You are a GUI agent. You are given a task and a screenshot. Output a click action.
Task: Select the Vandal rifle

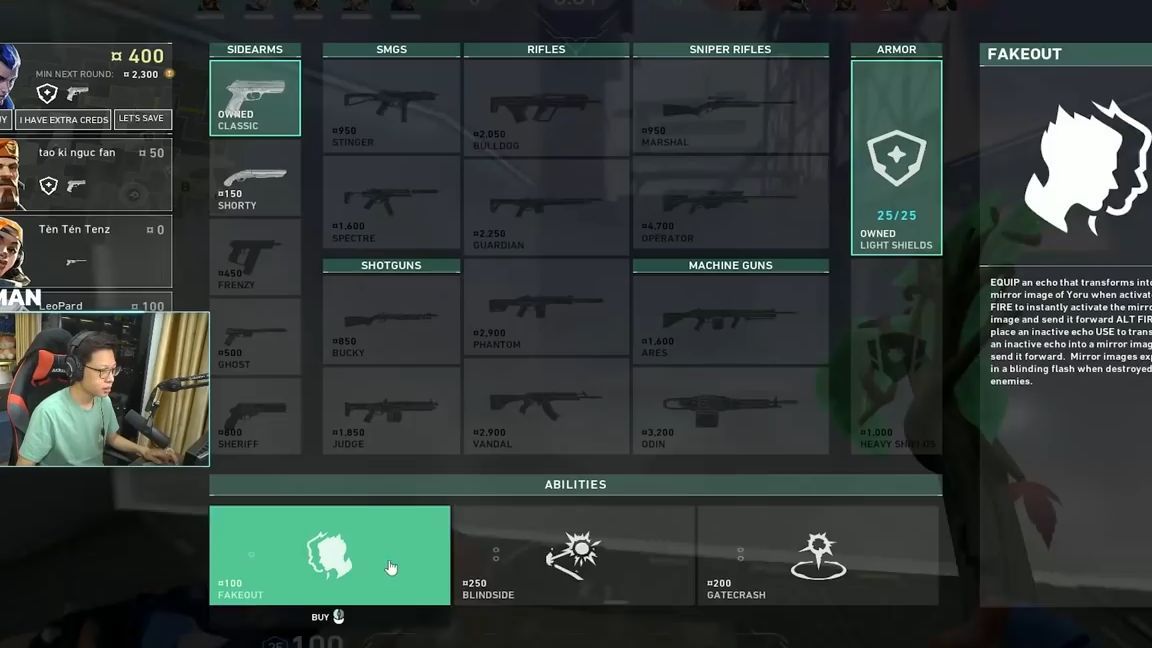click(x=546, y=407)
